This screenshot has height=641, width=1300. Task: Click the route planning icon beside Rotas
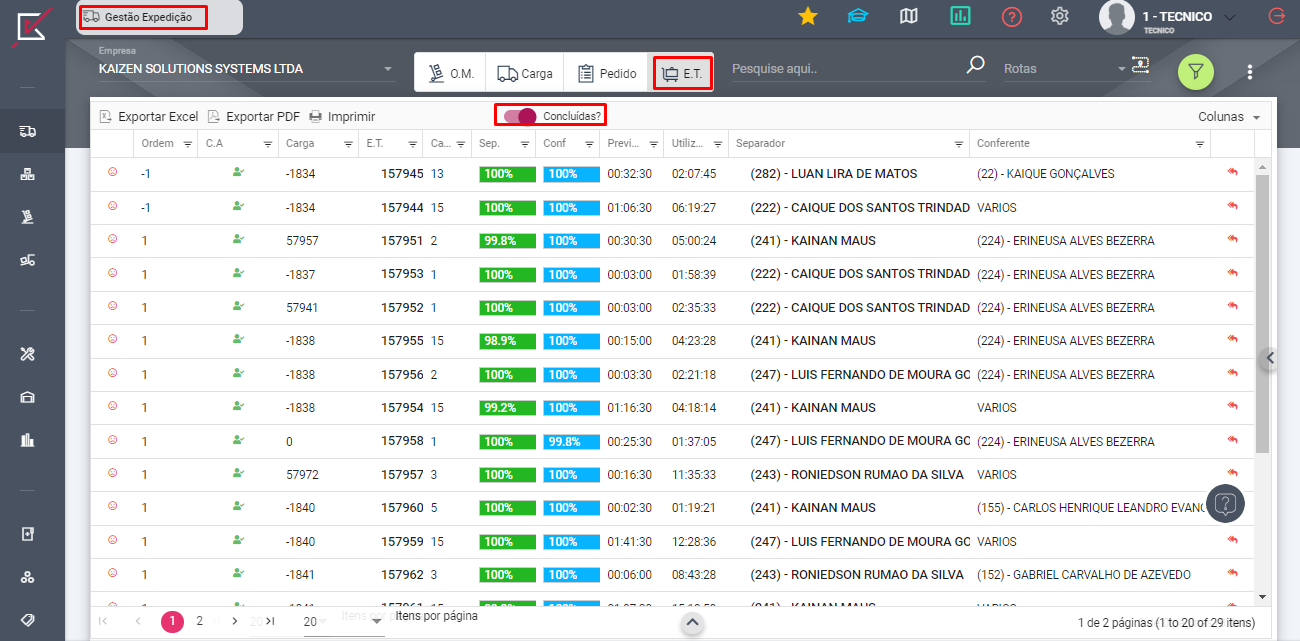point(1141,64)
